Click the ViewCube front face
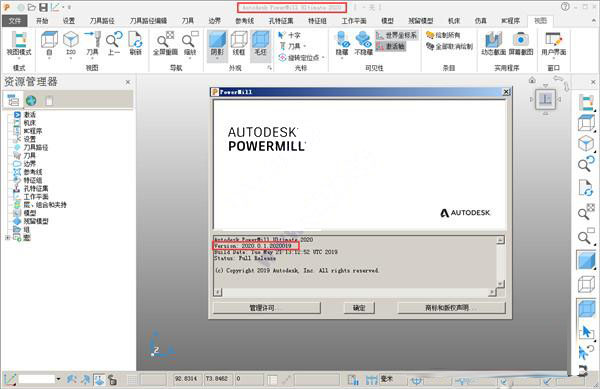 [545, 99]
